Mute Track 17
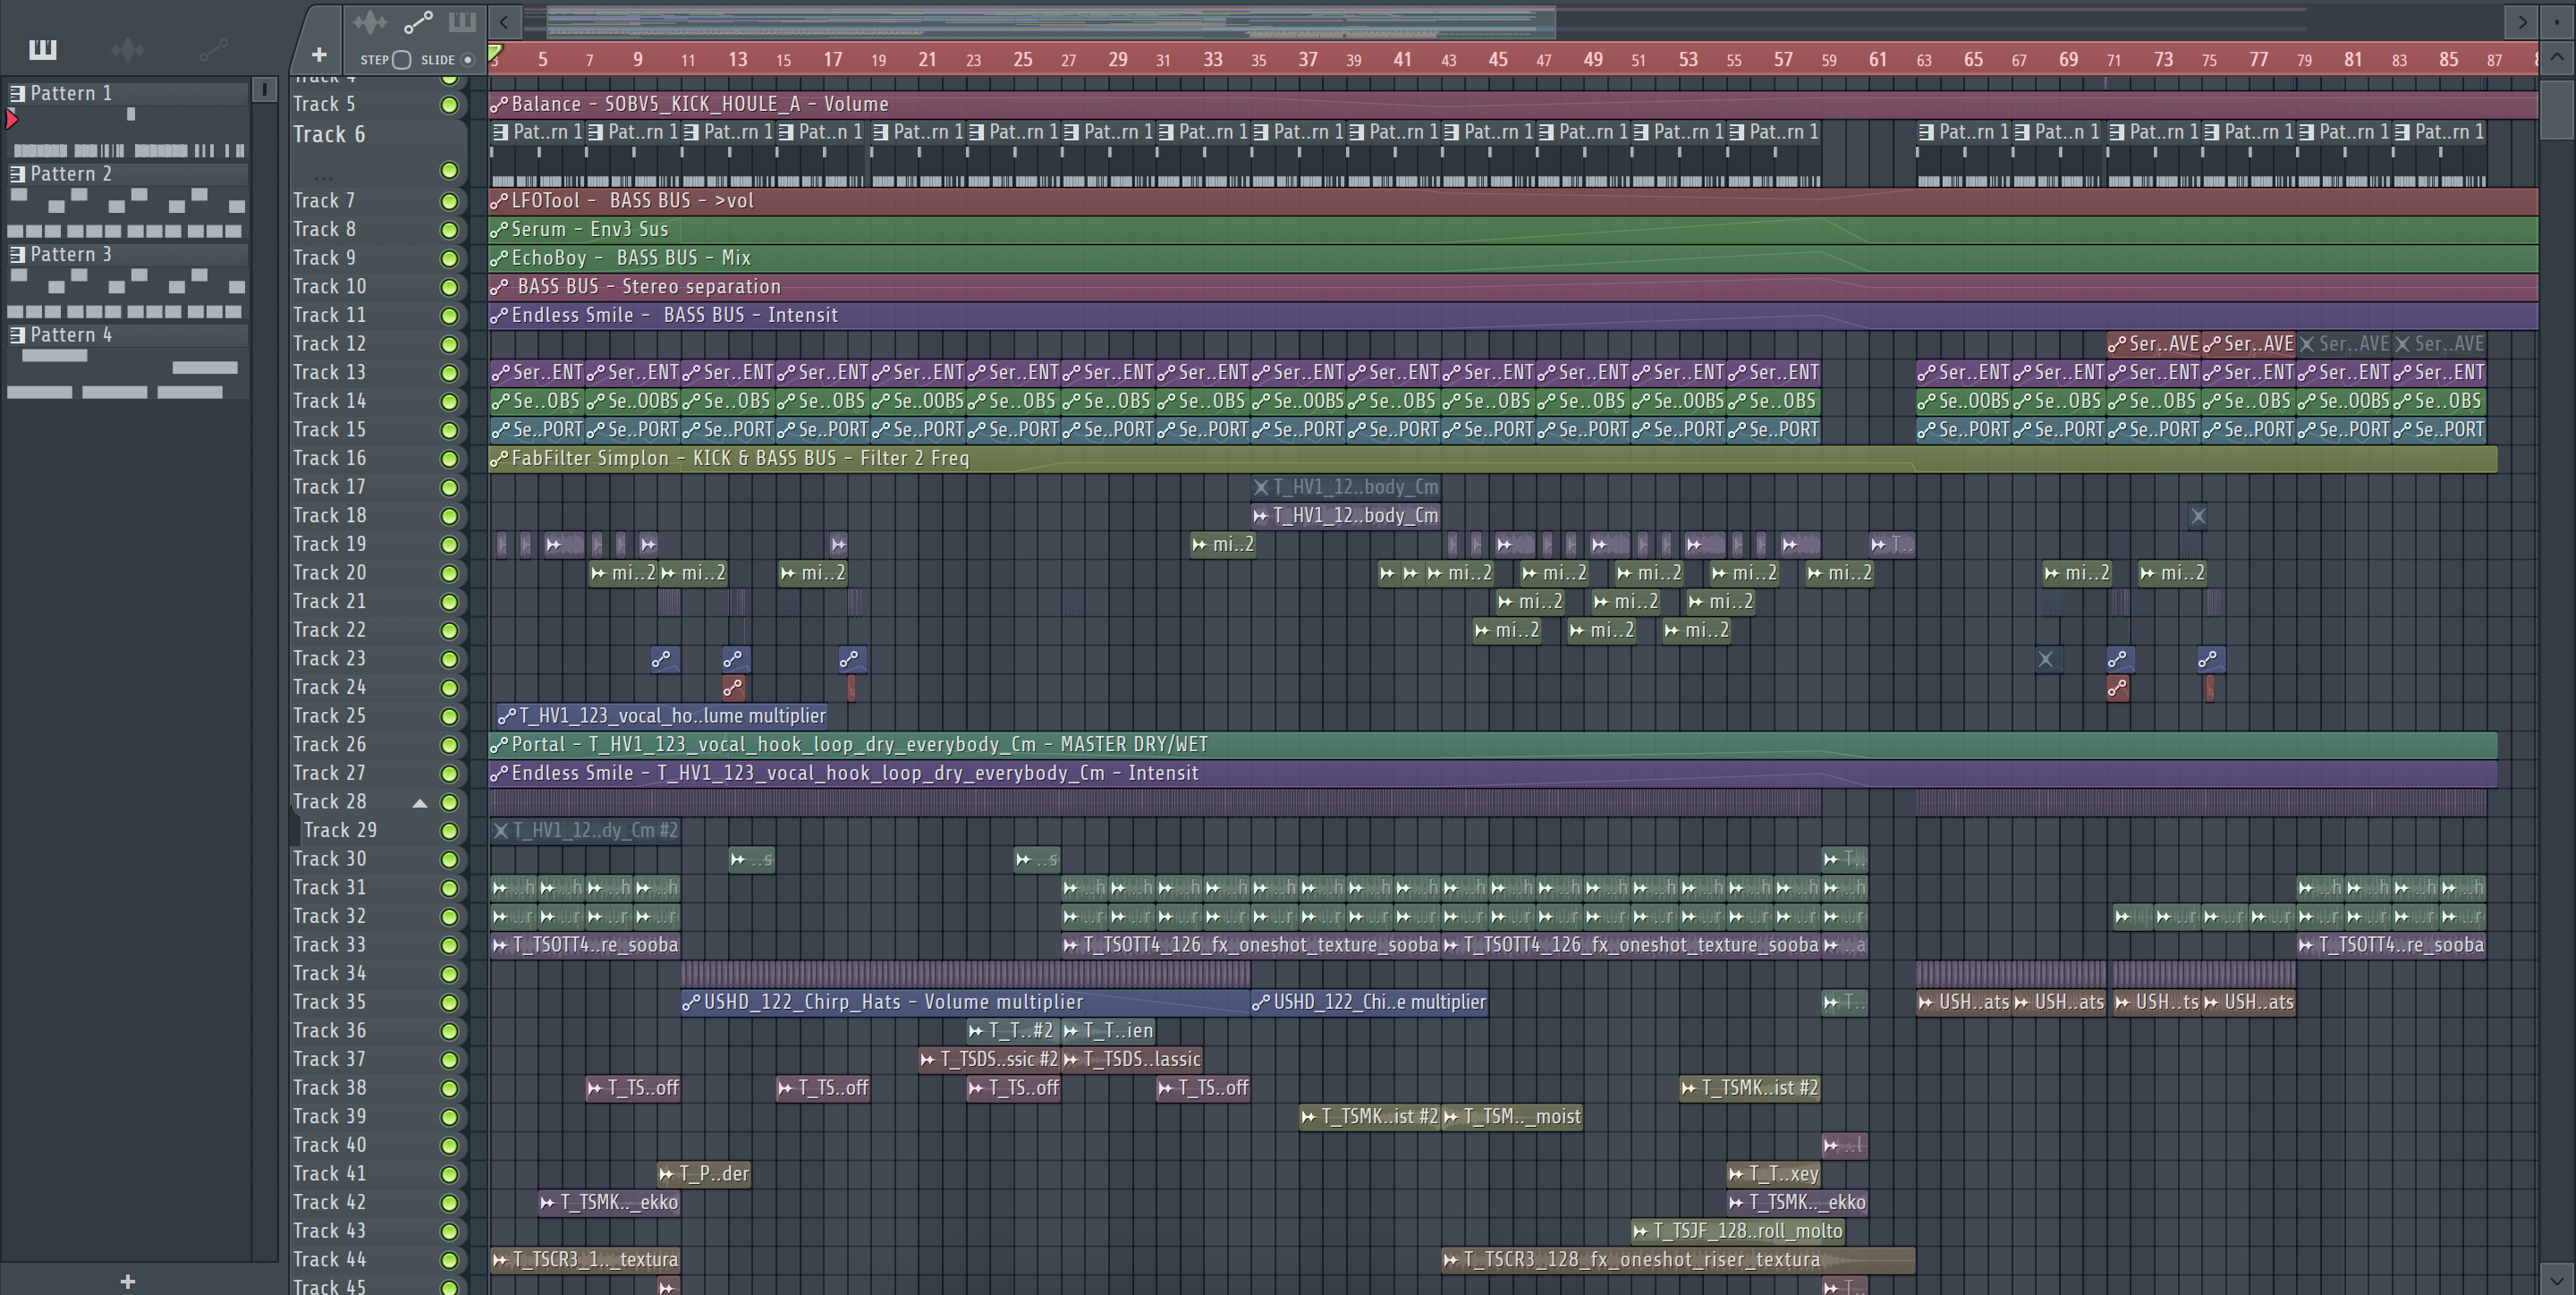Image resolution: width=2576 pixels, height=1295 pixels. [449, 488]
